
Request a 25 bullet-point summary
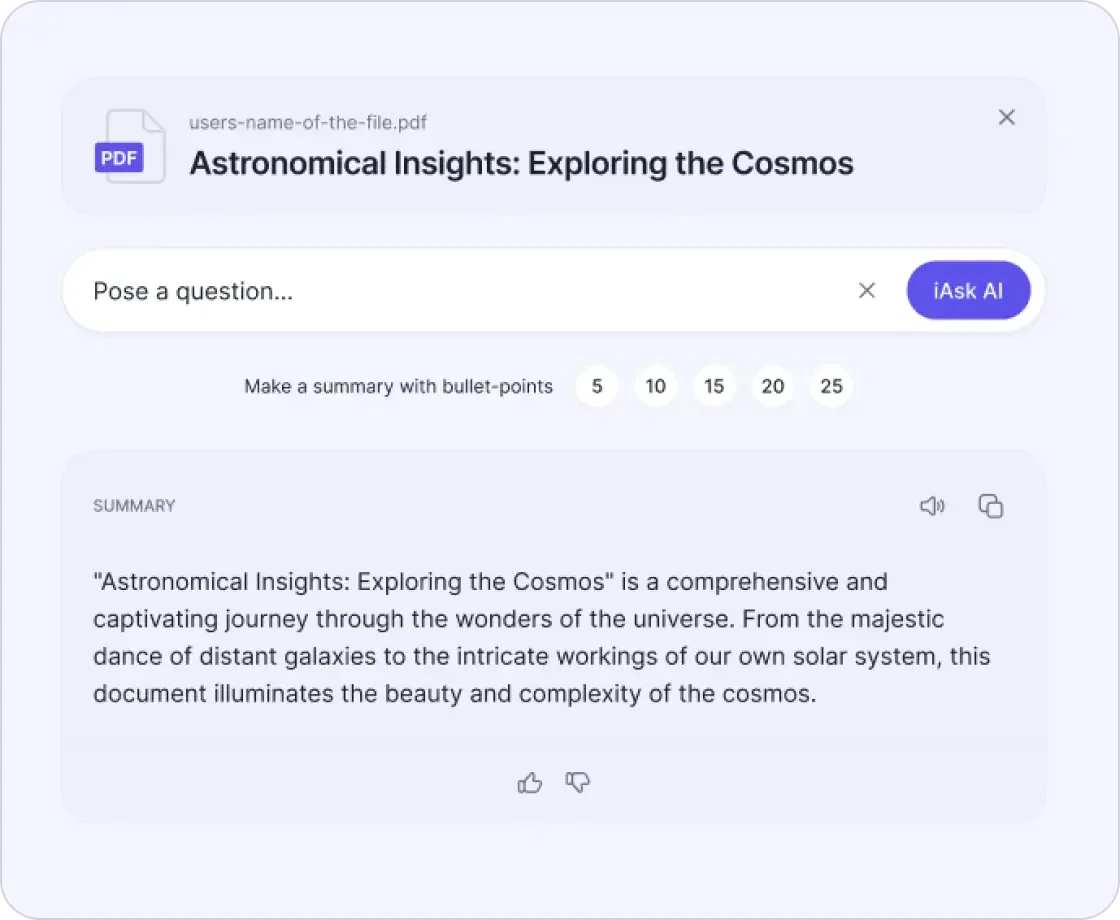tap(831, 386)
